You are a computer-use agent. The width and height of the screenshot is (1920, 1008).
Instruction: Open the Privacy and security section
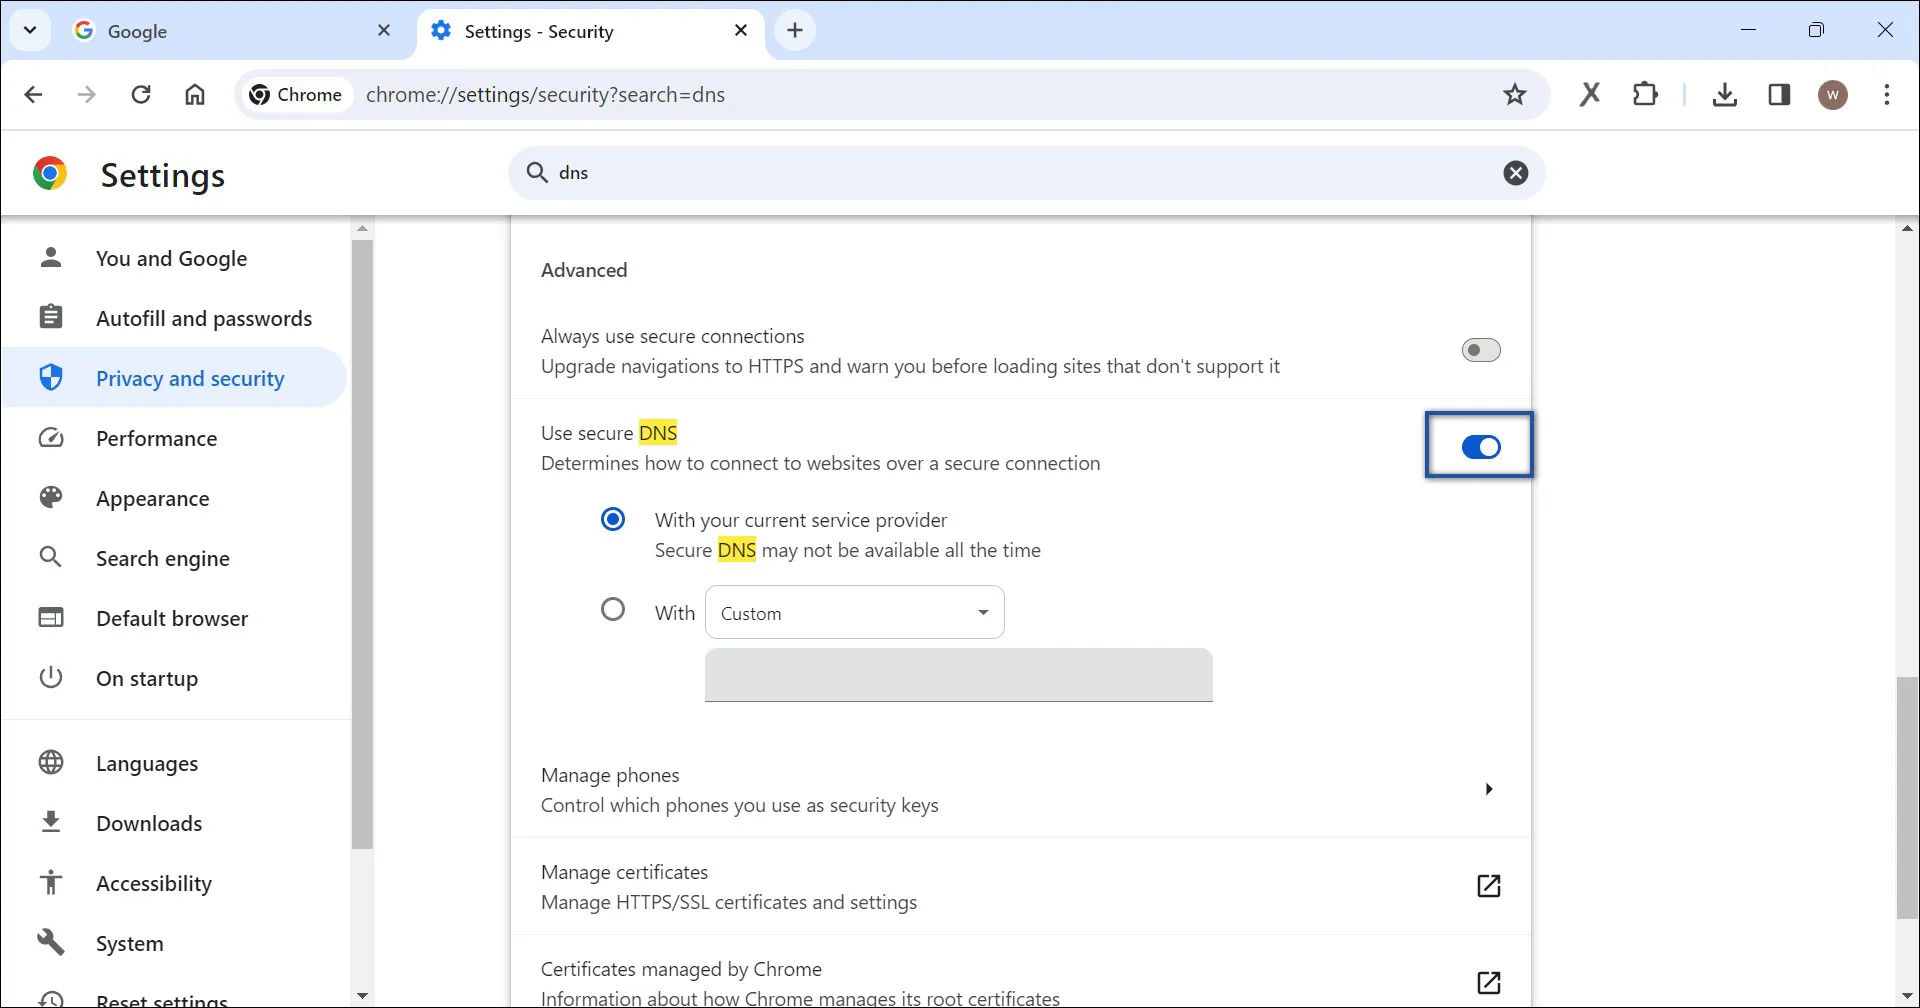188,377
